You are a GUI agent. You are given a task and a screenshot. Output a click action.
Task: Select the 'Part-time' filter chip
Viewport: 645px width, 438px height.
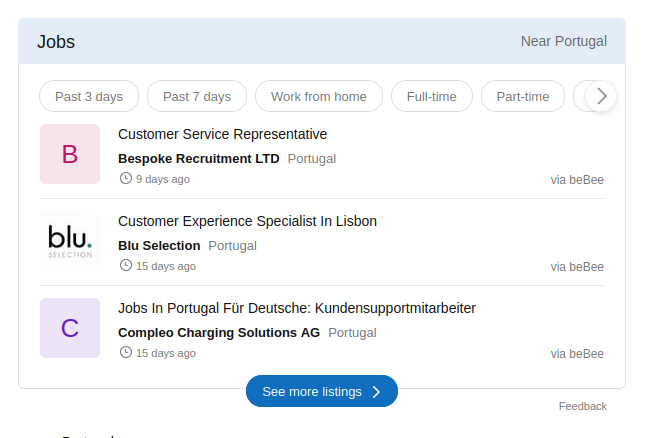523,97
